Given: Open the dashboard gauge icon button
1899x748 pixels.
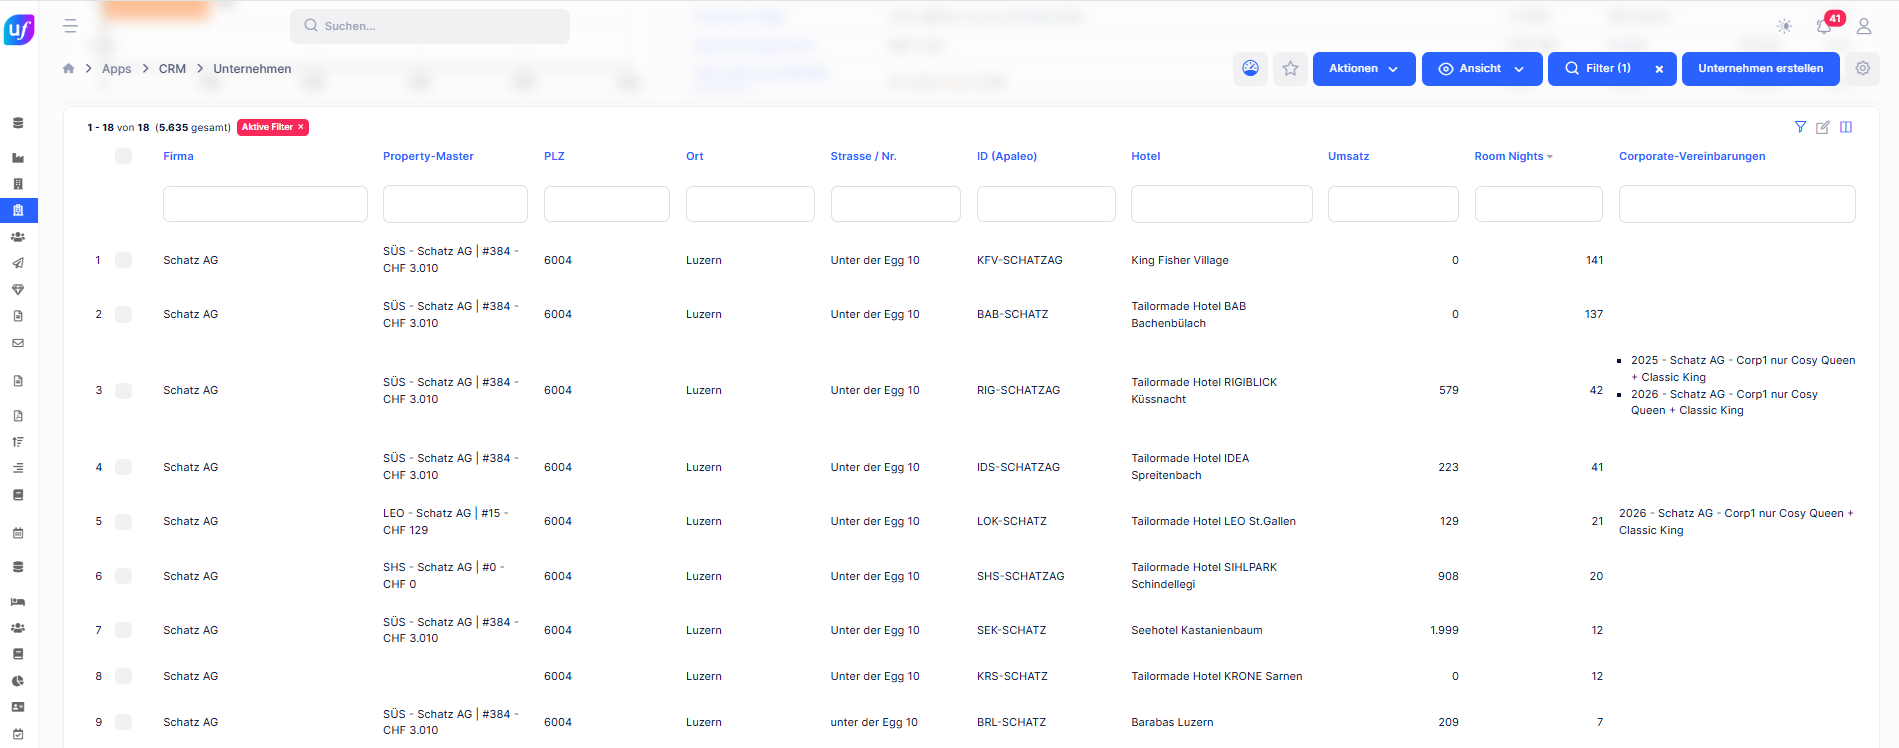Looking at the screenshot, I should (1250, 69).
